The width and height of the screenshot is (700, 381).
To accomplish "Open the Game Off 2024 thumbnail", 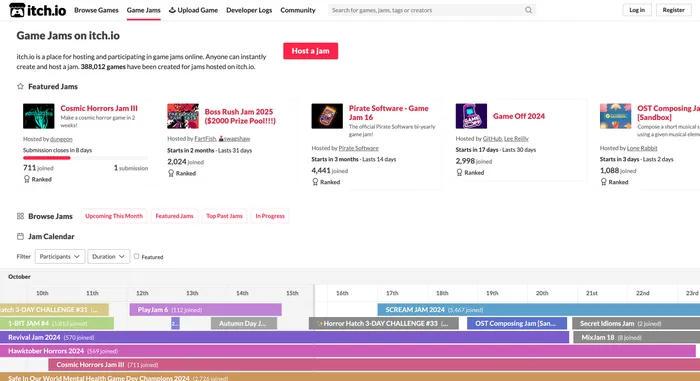I will point(471,116).
